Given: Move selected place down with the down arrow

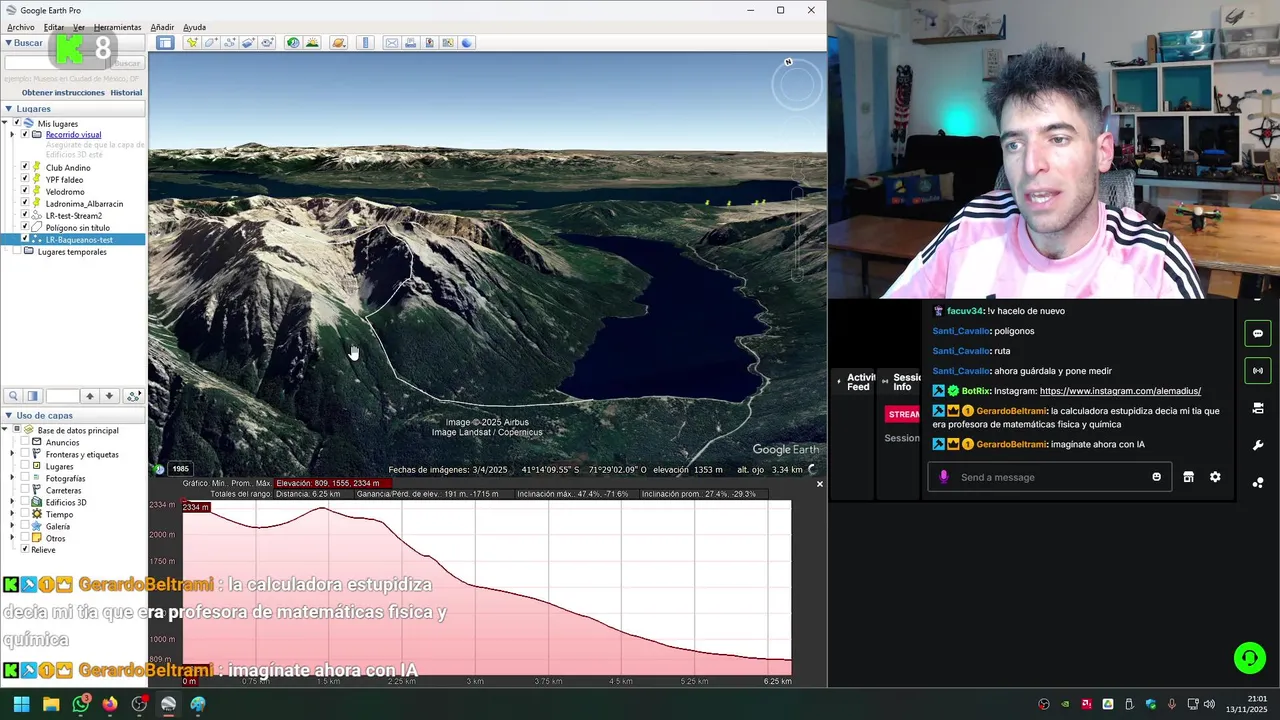Looking at the screenshot, I should [110, 396].
